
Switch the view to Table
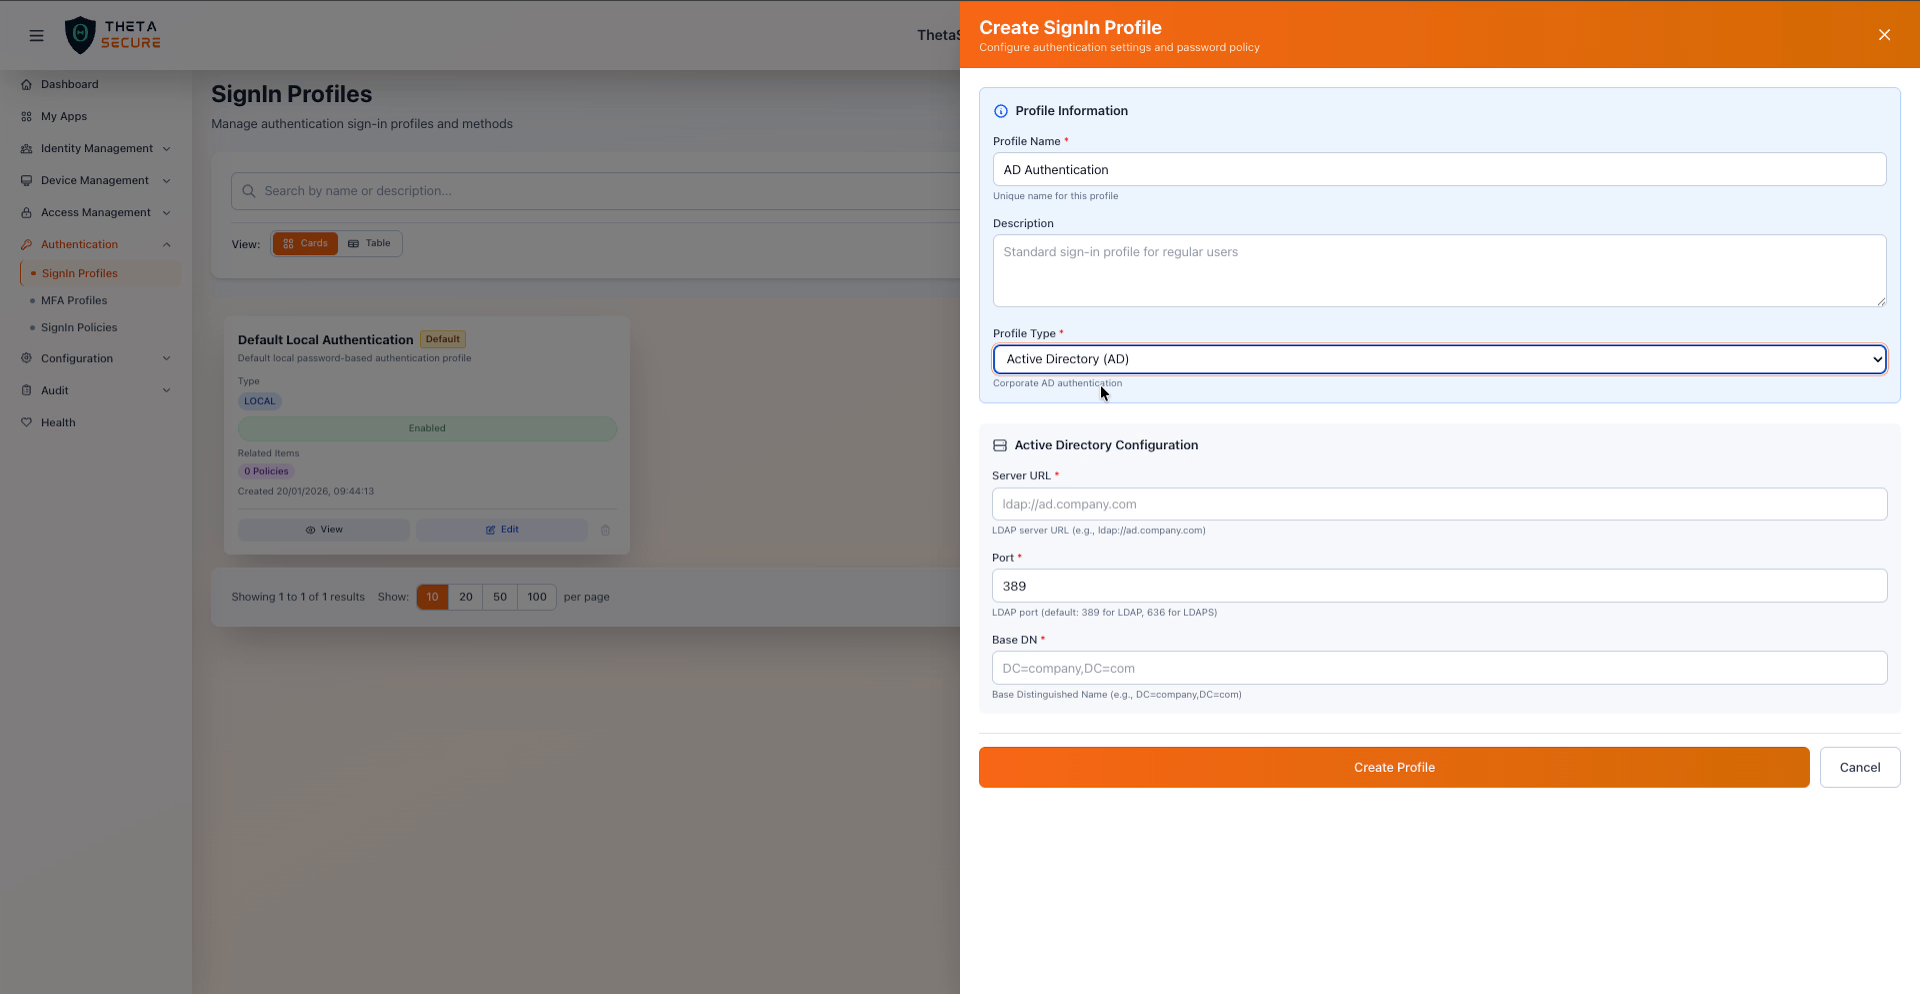[x=369, y=243]
